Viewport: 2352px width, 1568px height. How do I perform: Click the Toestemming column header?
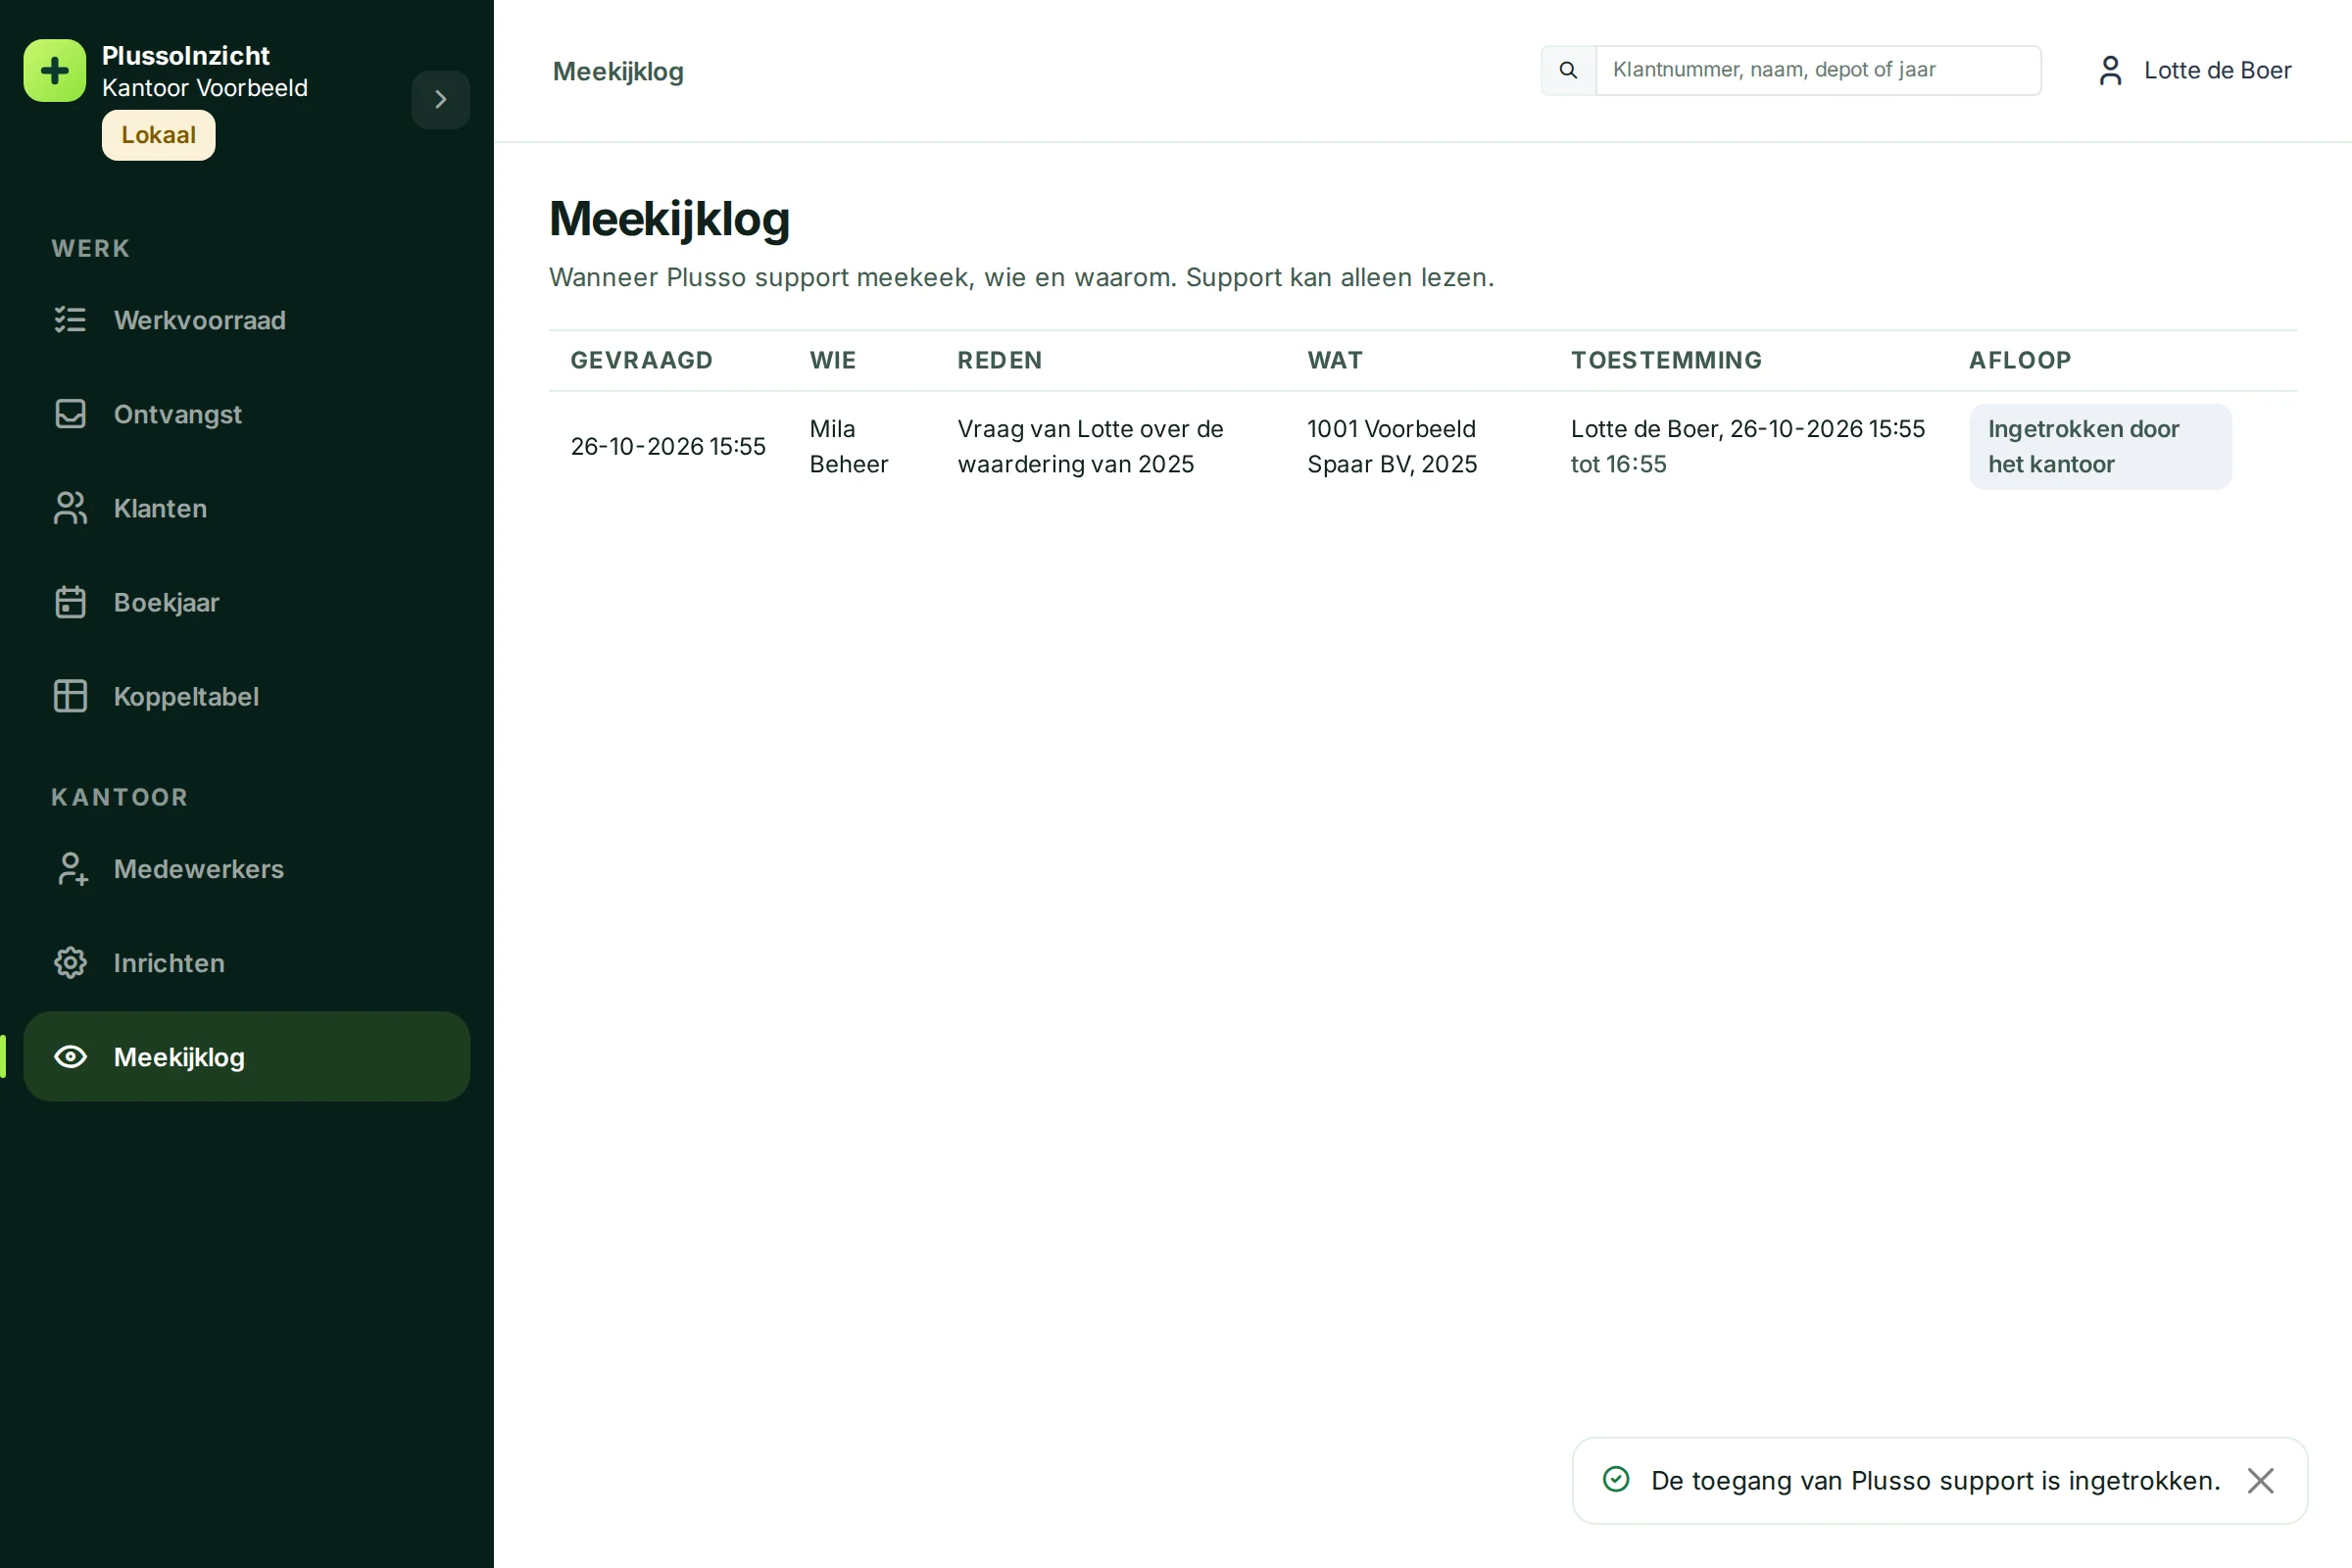1667,360
